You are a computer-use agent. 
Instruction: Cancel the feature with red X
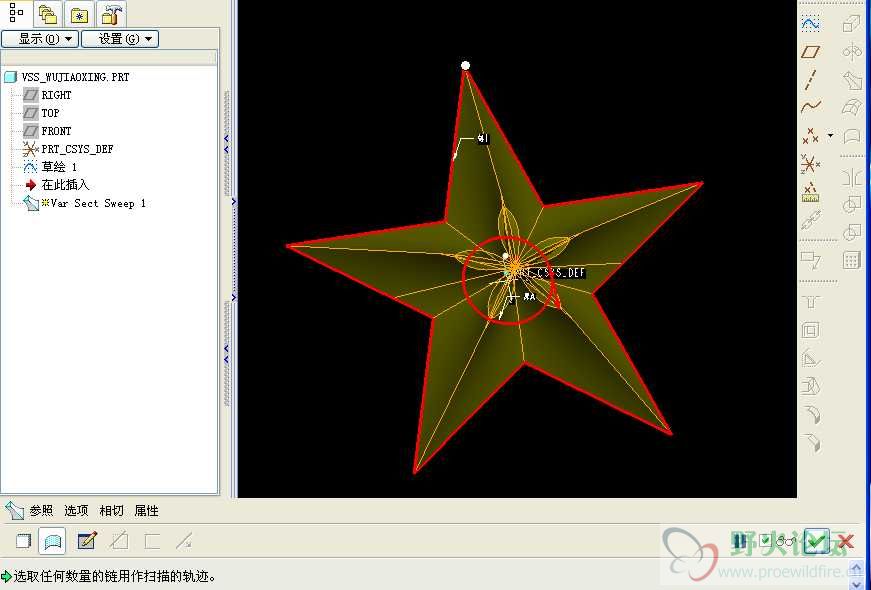pyautogui.click(x=845, y=541)
